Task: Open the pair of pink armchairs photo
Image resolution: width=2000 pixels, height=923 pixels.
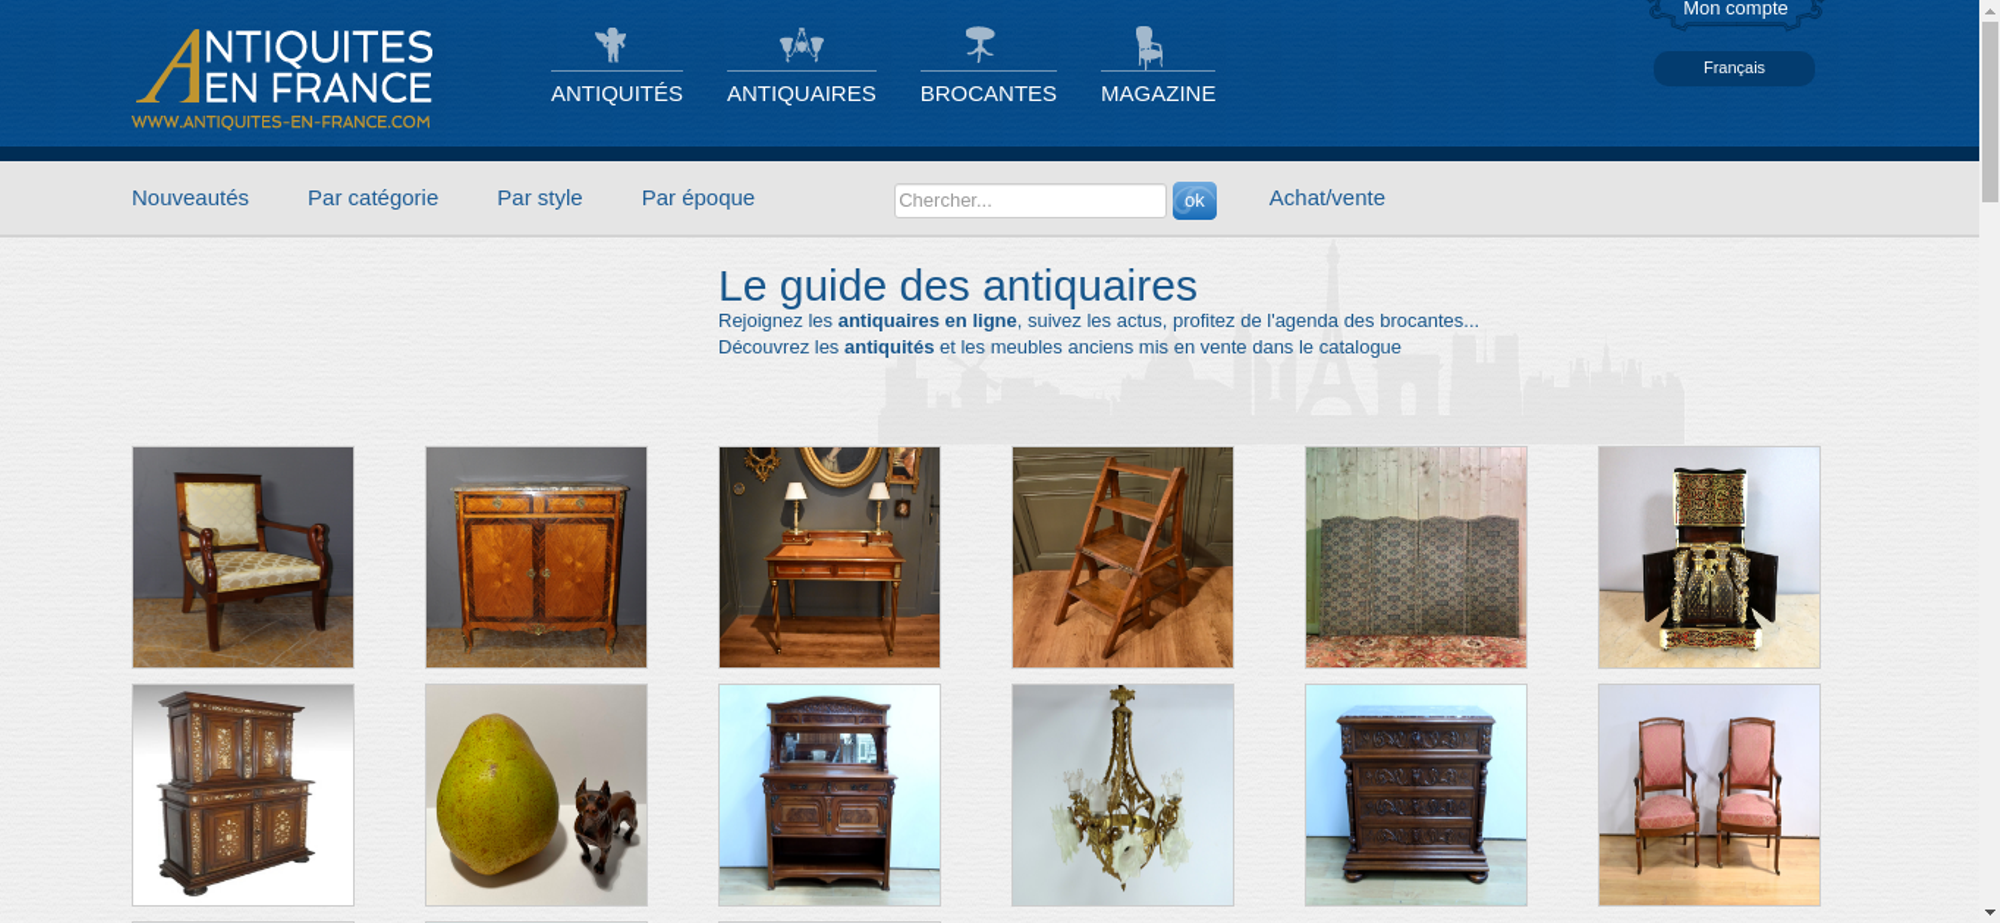Action: 1709,795
